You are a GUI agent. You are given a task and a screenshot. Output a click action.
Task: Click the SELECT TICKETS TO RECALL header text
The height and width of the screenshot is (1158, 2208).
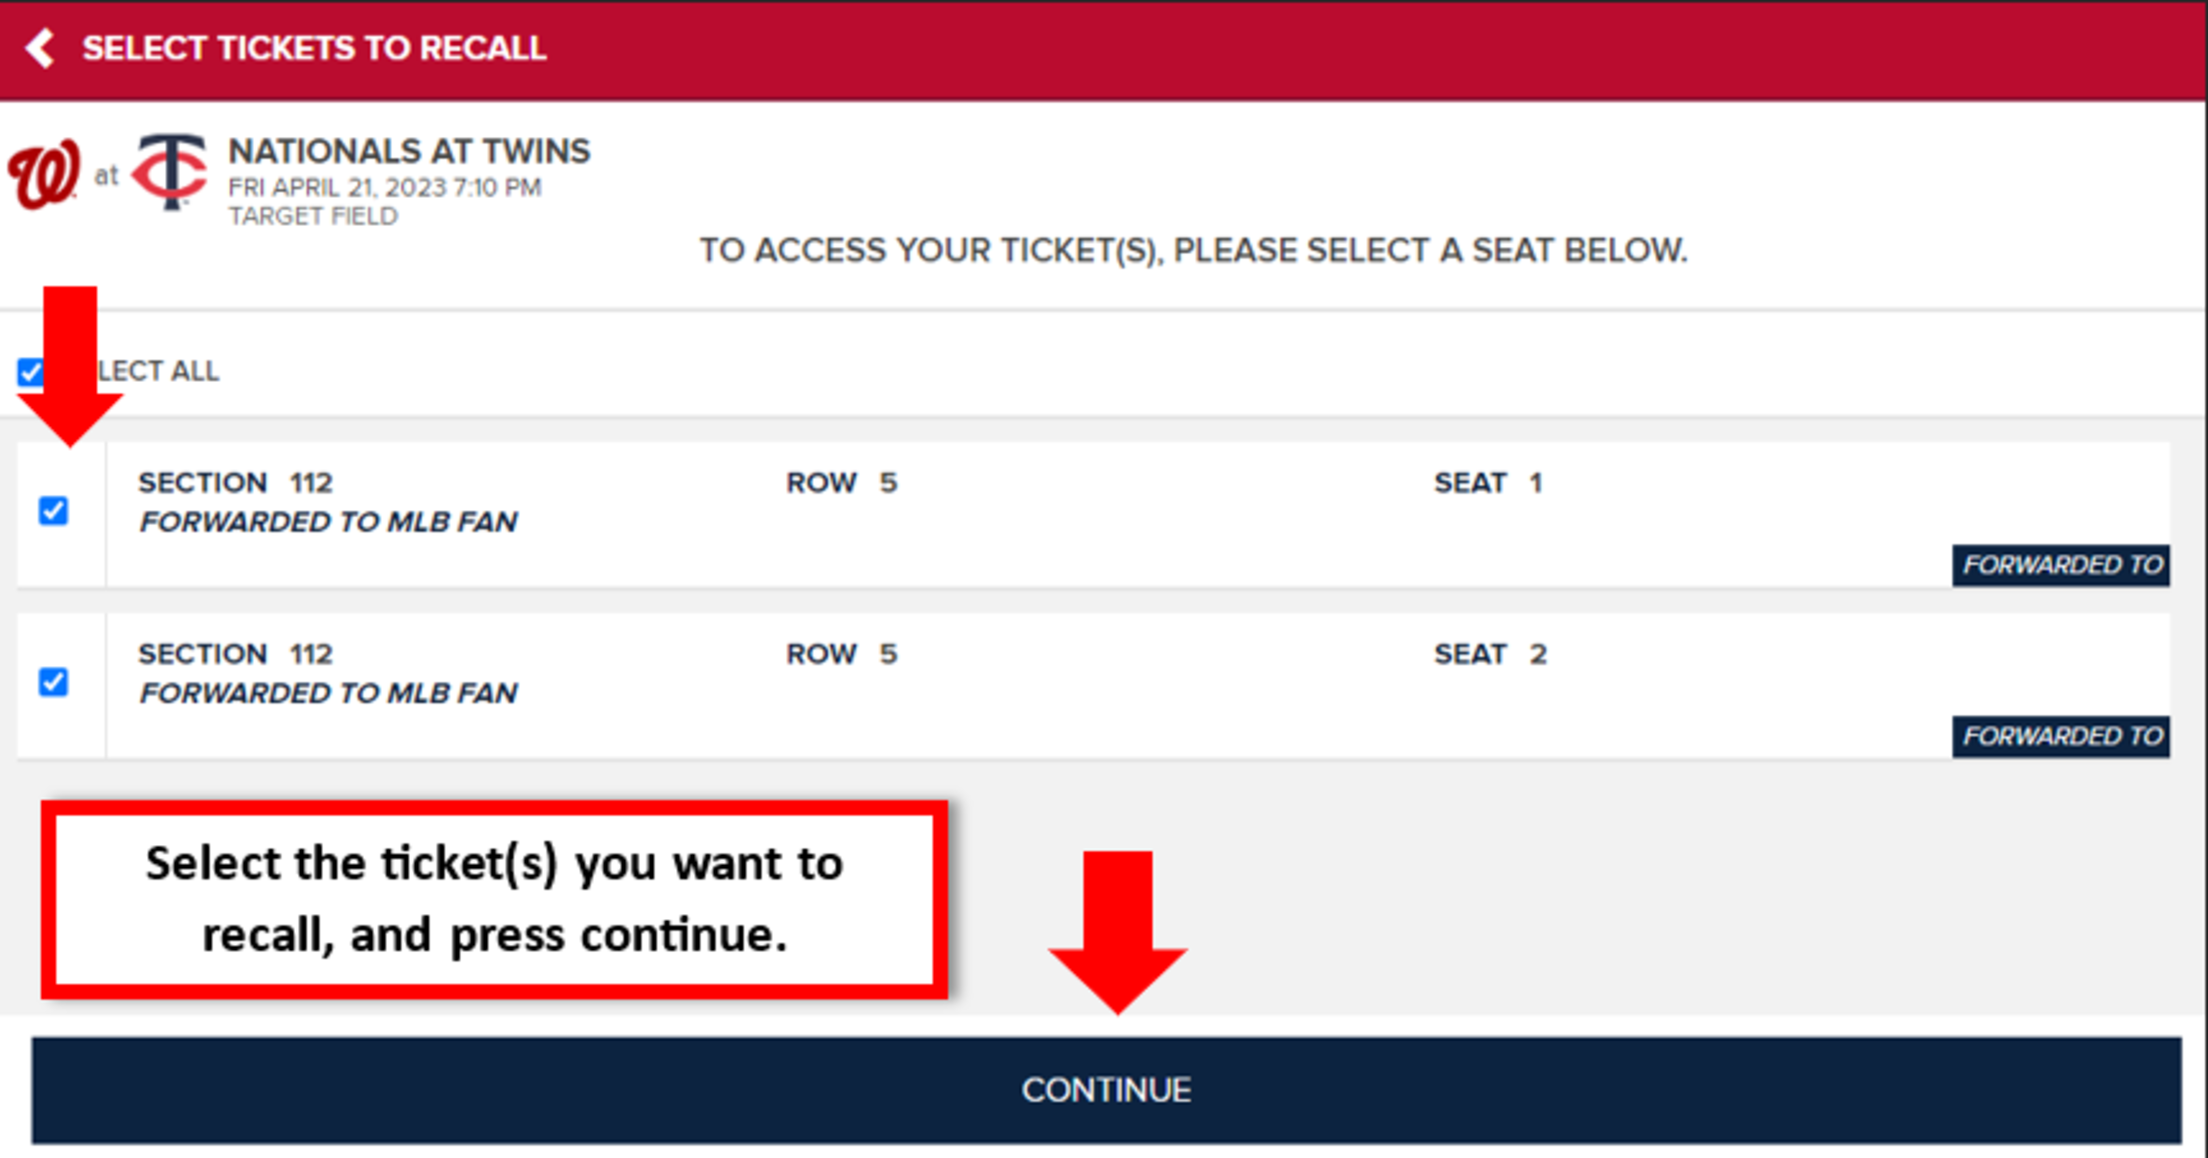click(313, 47)
